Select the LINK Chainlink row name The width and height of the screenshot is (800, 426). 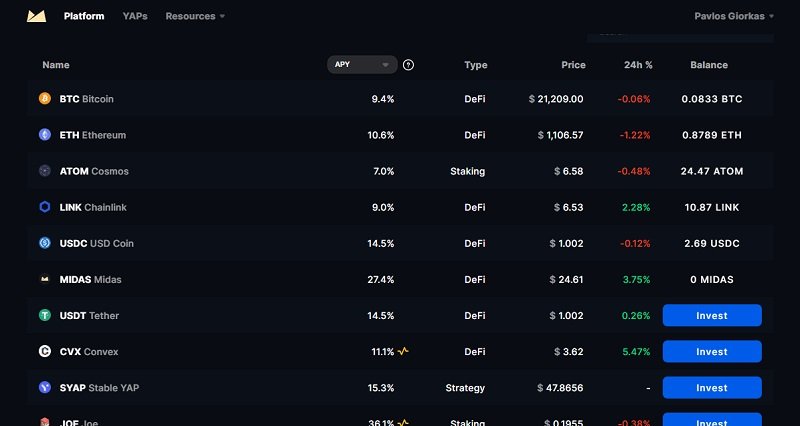93,208
